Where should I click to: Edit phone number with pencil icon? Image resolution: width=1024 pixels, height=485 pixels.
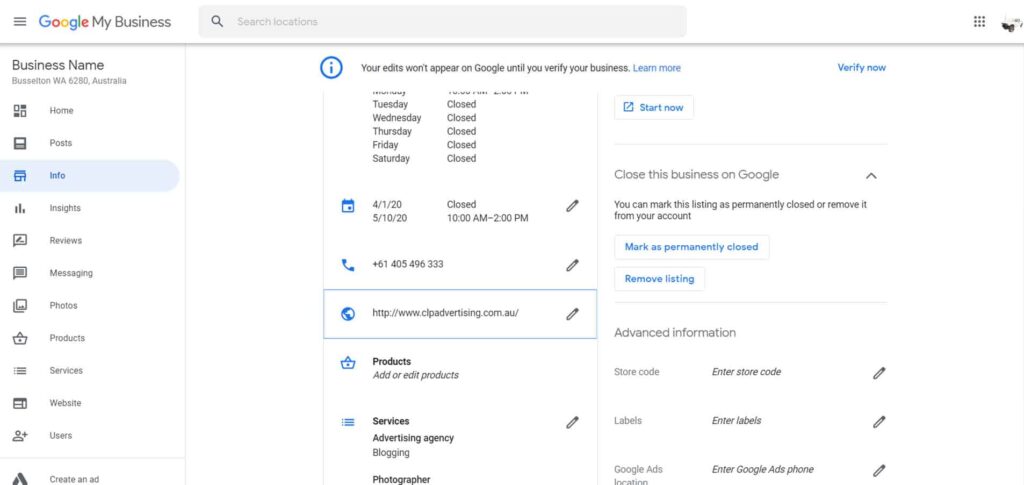point(572,265)
